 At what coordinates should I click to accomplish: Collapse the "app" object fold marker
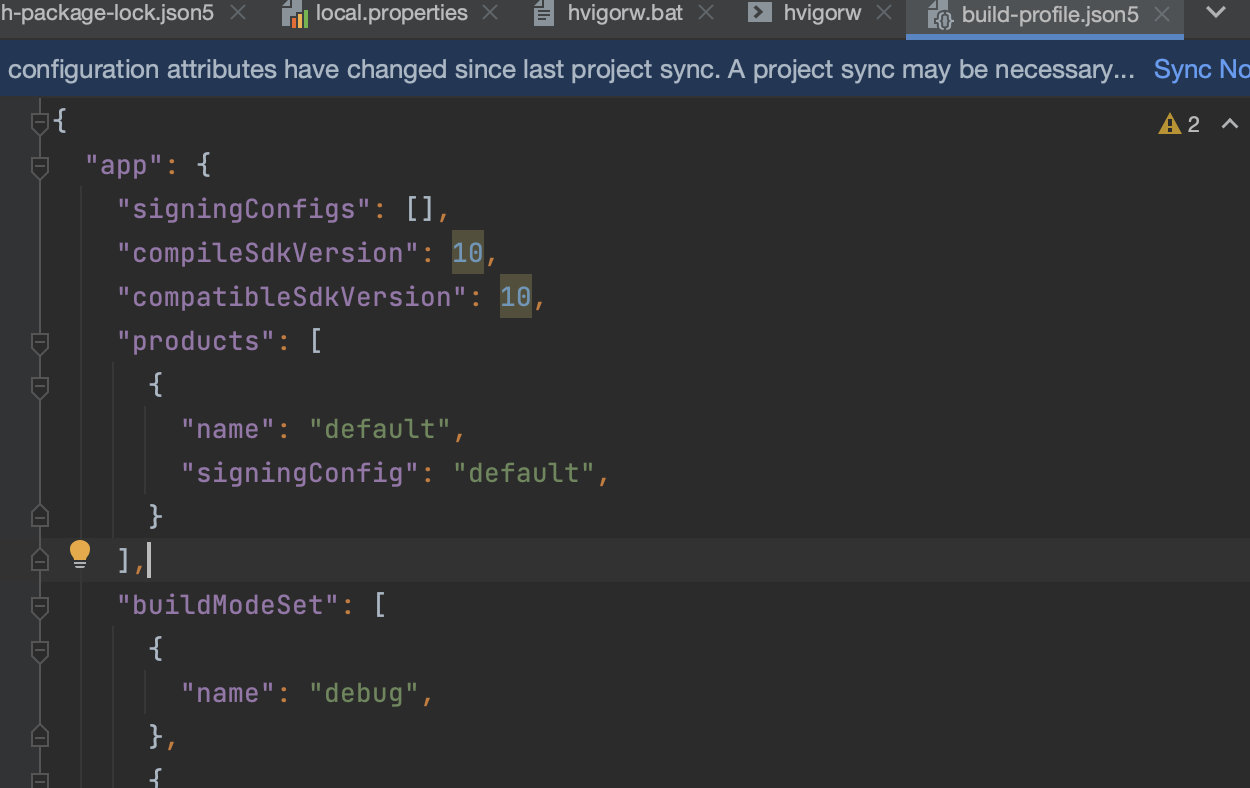[40, 166]
